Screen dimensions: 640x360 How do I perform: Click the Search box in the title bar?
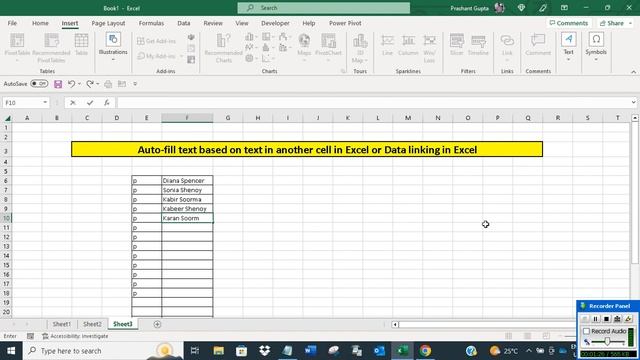point(324,8)
